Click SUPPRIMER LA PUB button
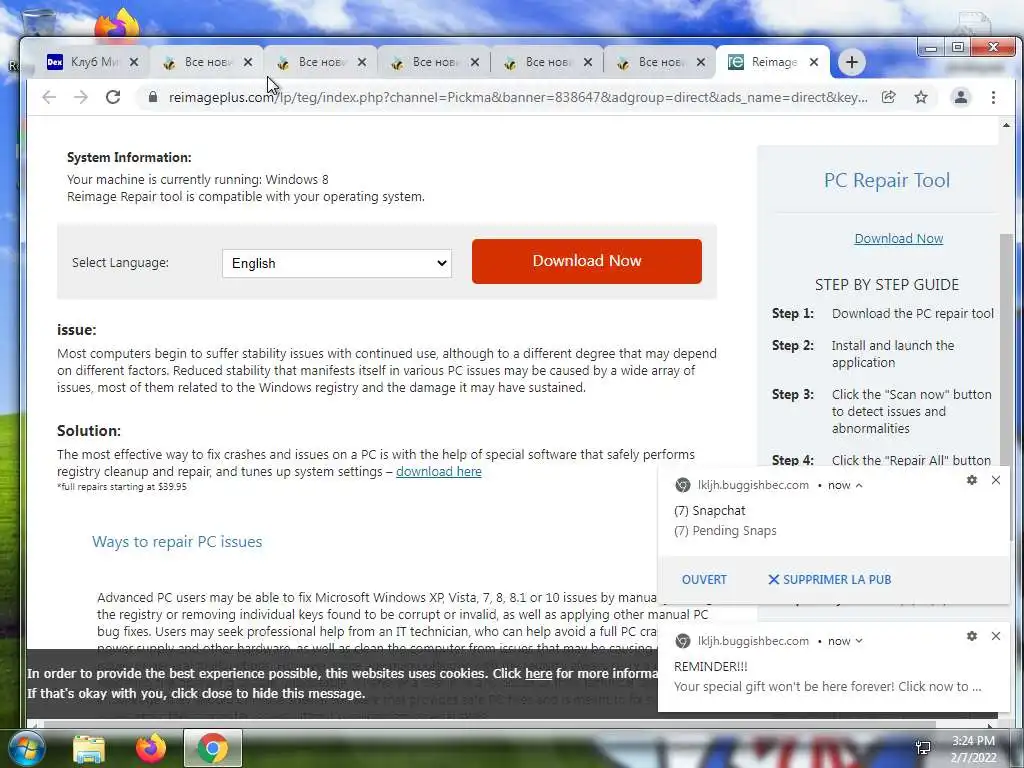This screenshot has height=768, width=1024. [829, 579]
